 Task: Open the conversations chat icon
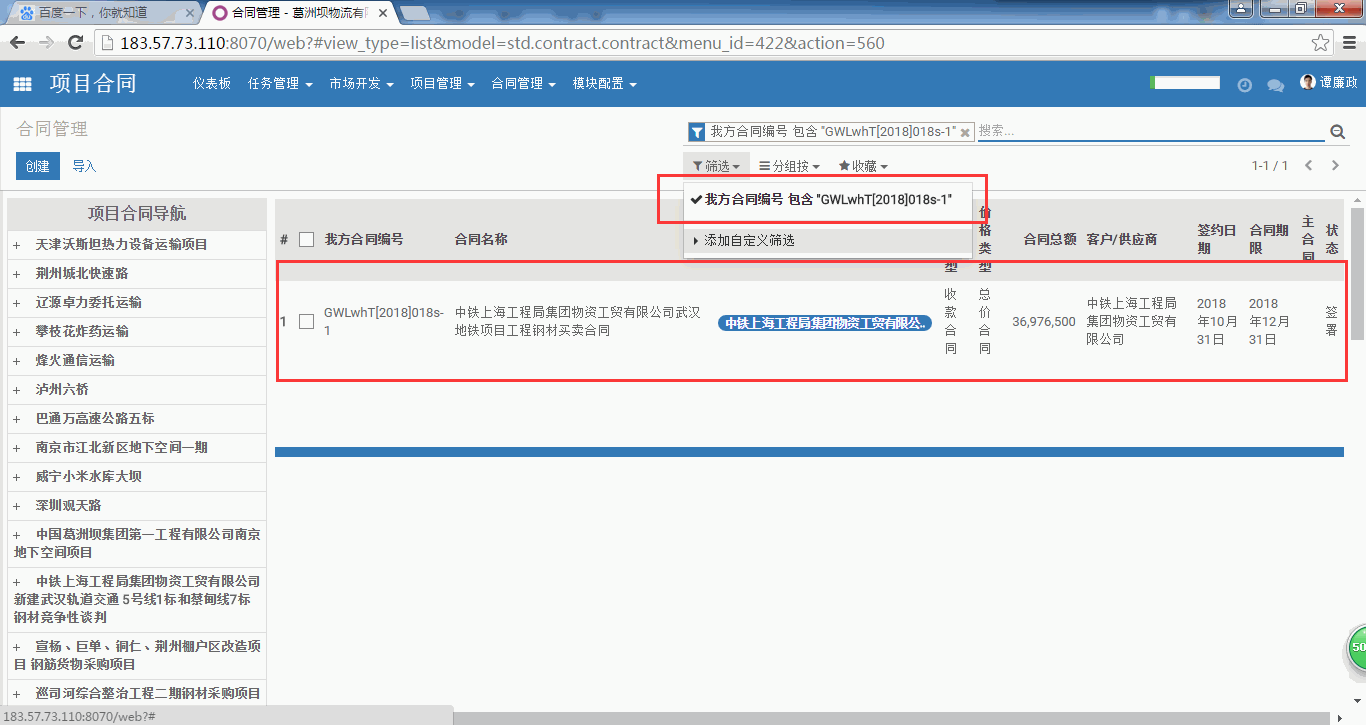pyautogui.click(x=1275, y=85)
